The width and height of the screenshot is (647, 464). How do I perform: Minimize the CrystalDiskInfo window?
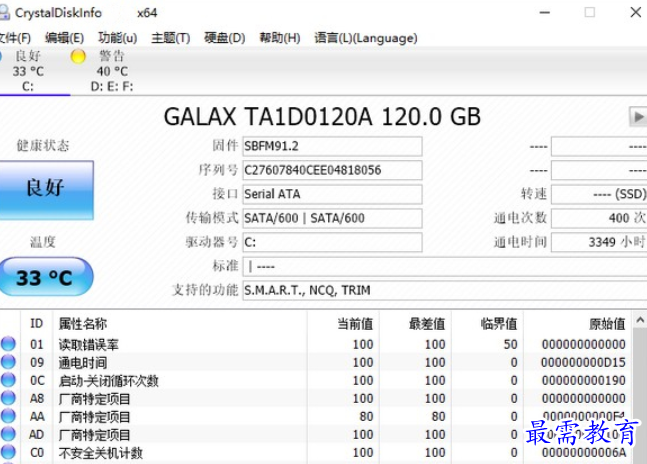(545, 12)
